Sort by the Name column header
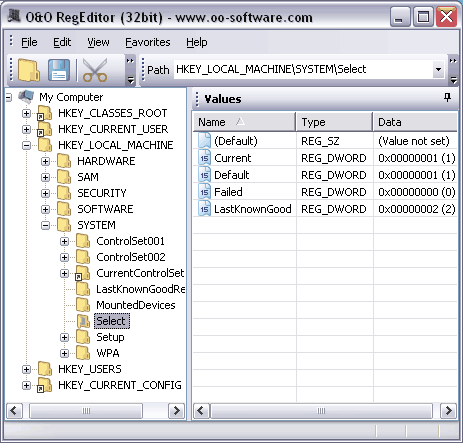This screenshot has height=443, width=463. click(x=244, y=122)
